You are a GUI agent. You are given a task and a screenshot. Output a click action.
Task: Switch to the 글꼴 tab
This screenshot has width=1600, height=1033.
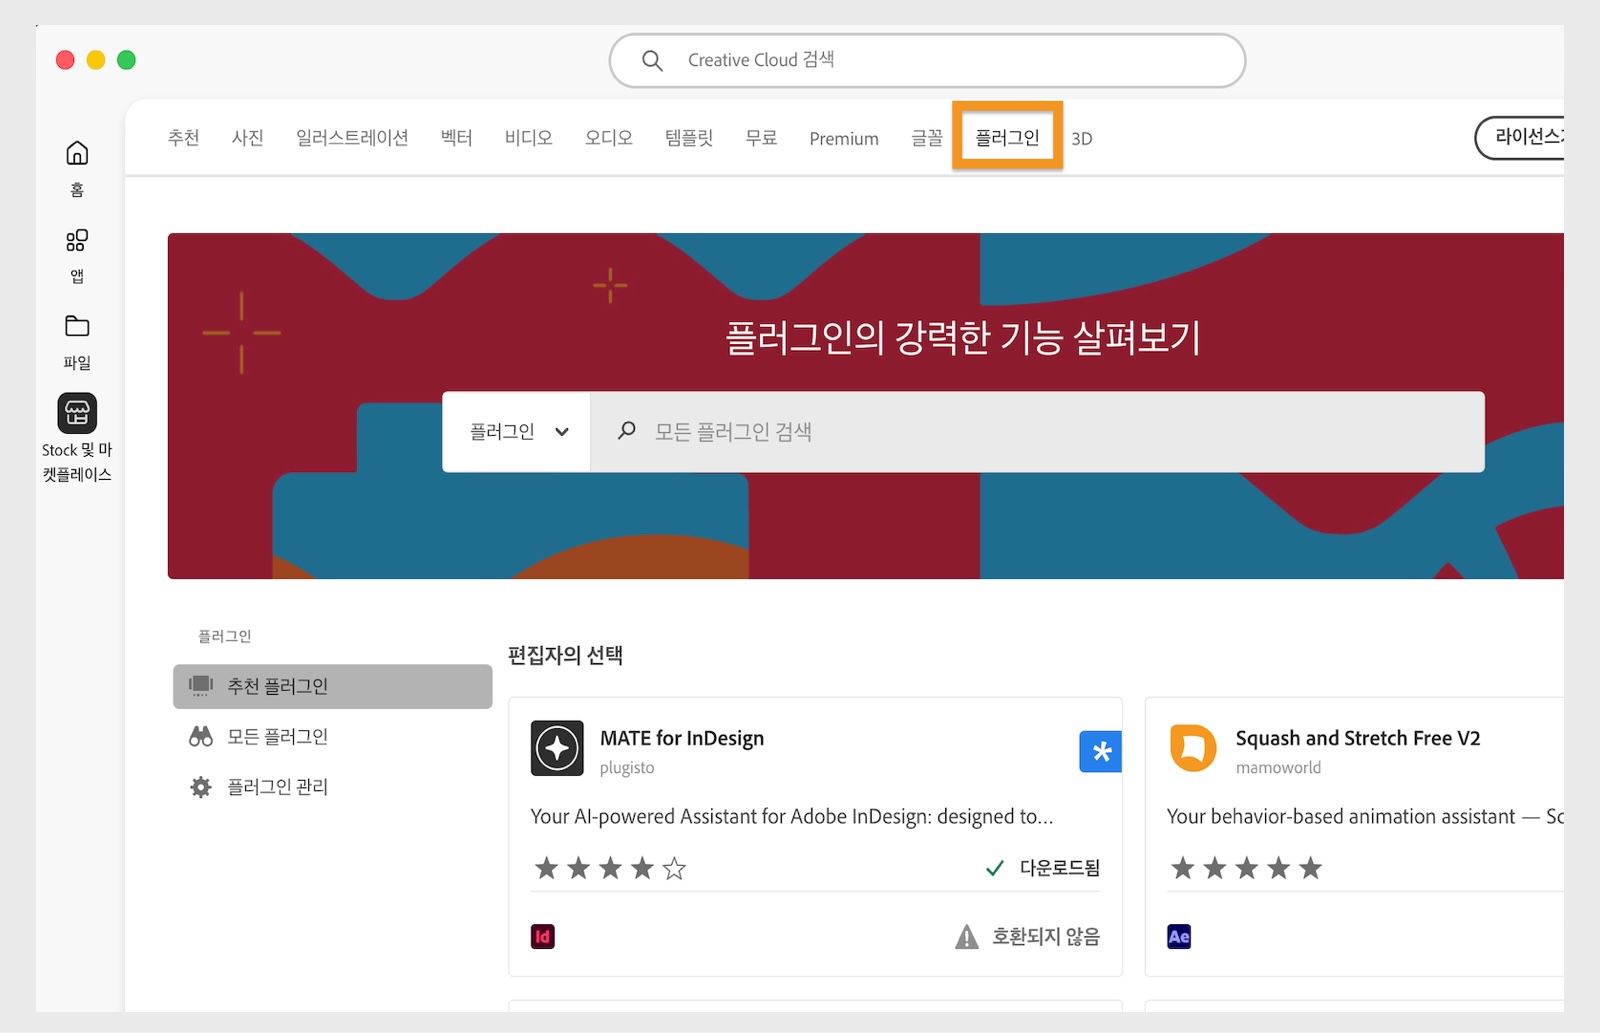click(927, 138)
